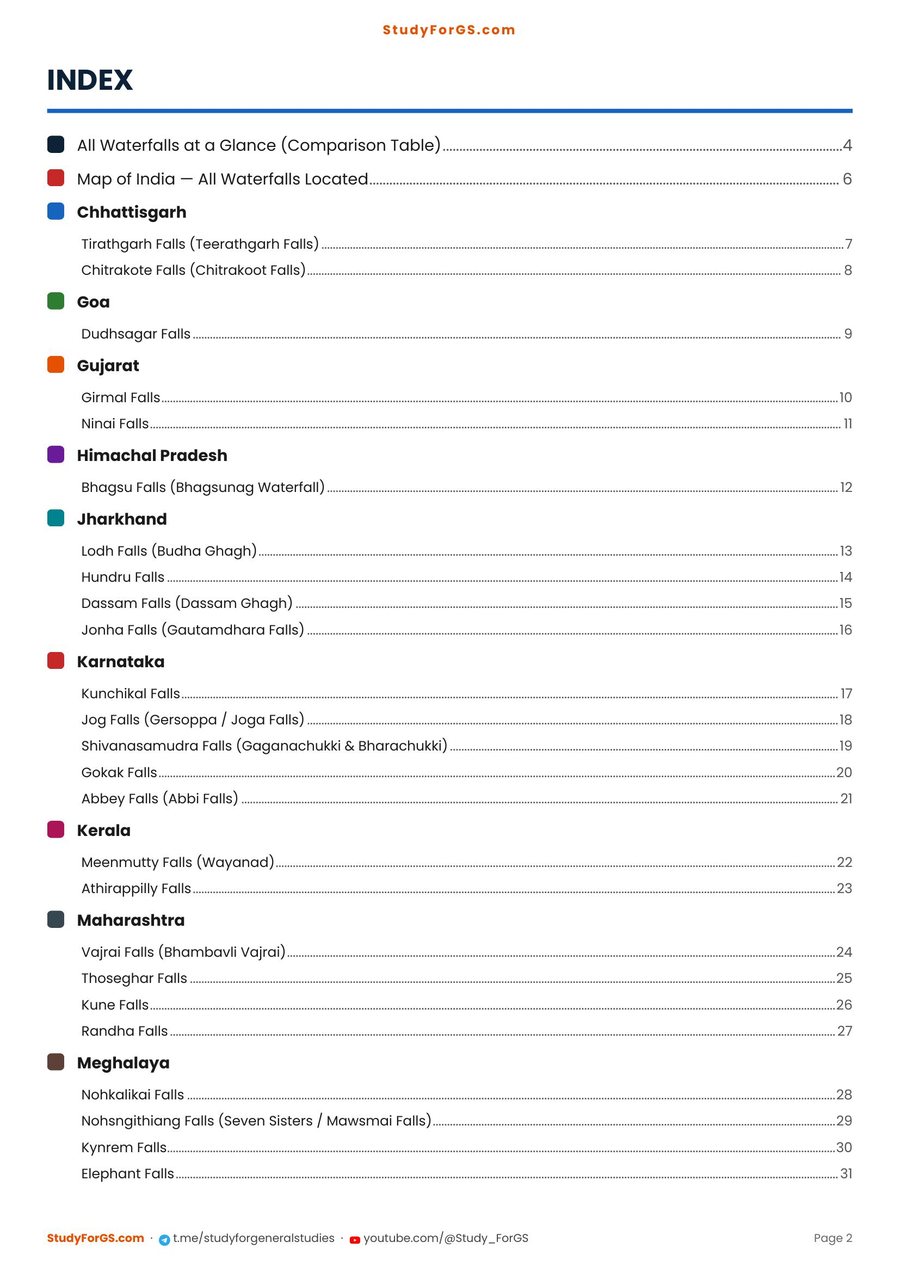The image size is (900, 1273).
Task: Select the Maharashtra section heading
Action: (x=131, y=920)
